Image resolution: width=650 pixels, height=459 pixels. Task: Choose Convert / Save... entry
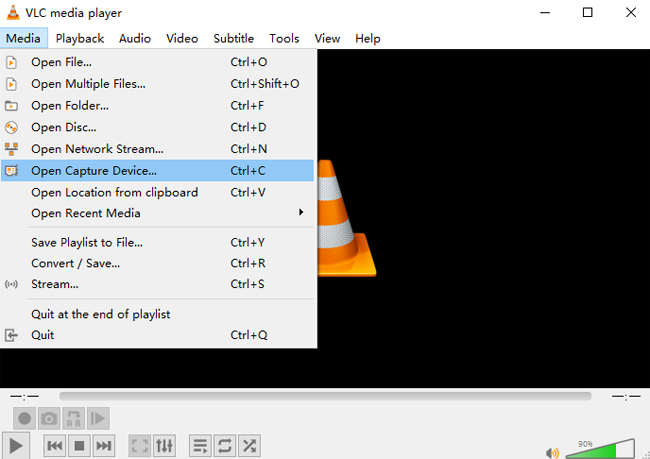tap(158, 263)
